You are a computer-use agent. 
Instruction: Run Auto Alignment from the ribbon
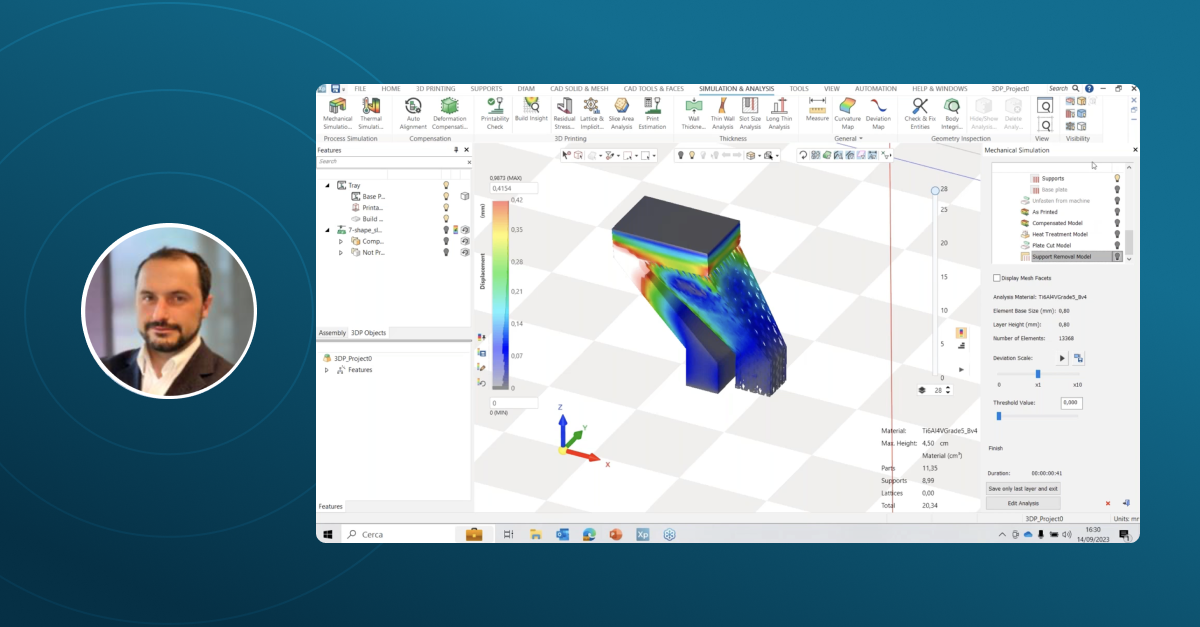(413, 112)
